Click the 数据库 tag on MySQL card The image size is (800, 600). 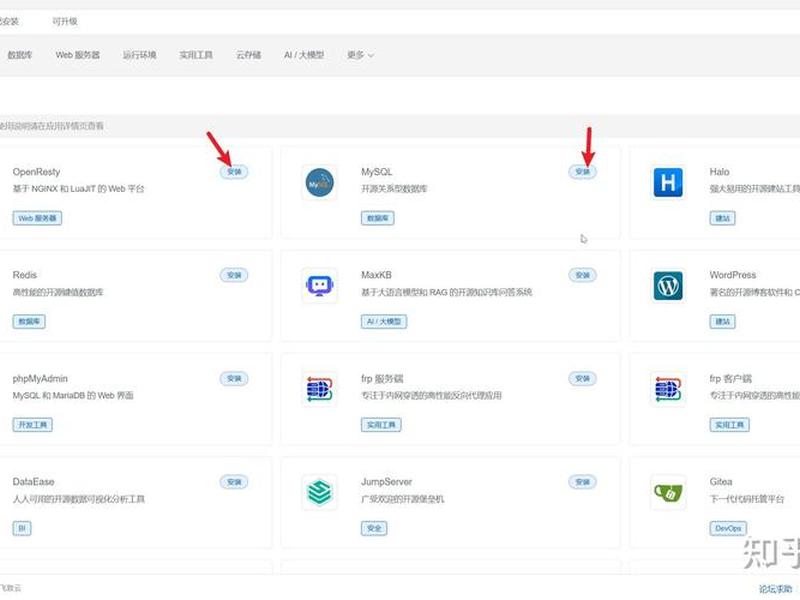point(378,218)
